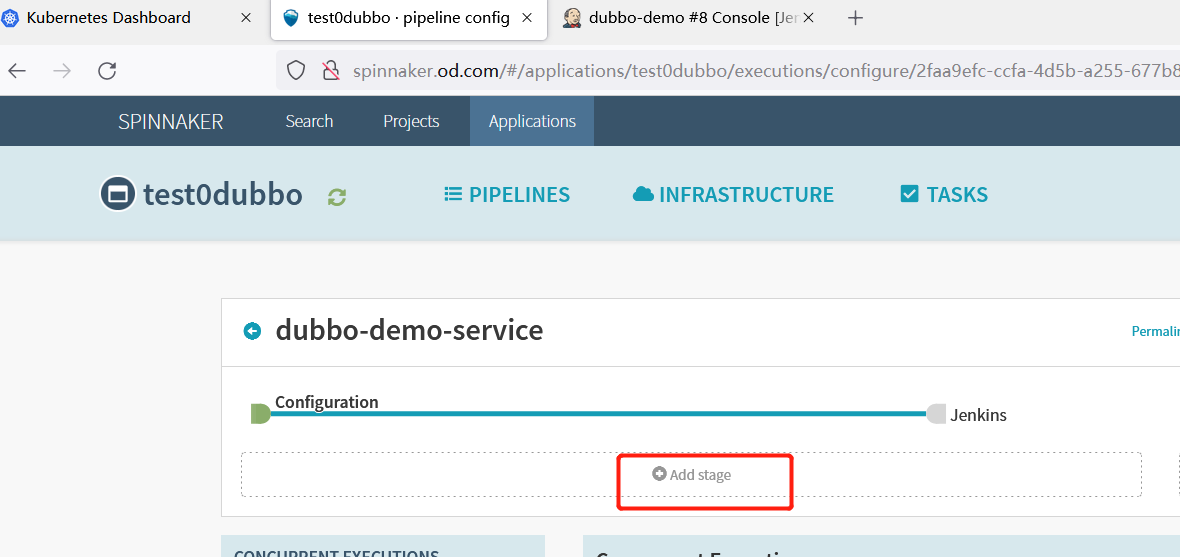Go forward to the next page
Screen dimensions: 1180x557
[x=62, y=71]
